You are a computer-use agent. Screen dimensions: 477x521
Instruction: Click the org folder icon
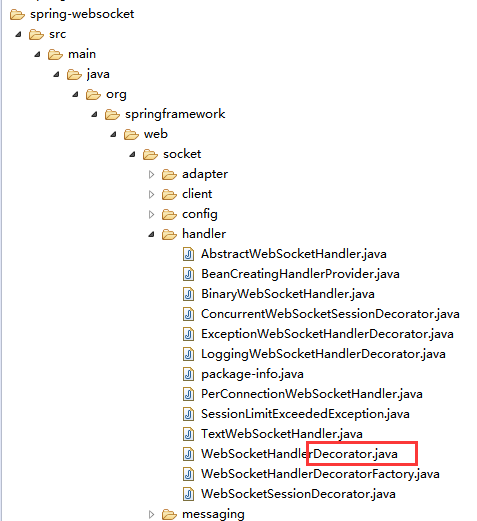(93, 95)
